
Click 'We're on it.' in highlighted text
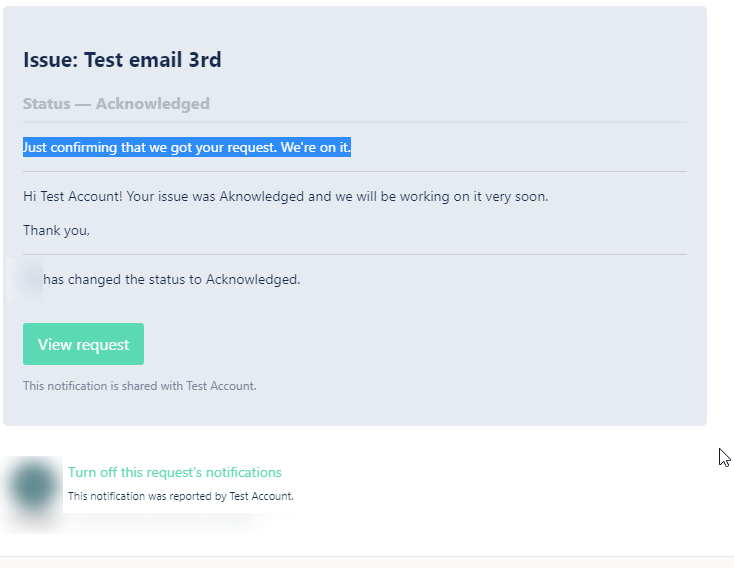pyautogui.click(x=316, y=147)
